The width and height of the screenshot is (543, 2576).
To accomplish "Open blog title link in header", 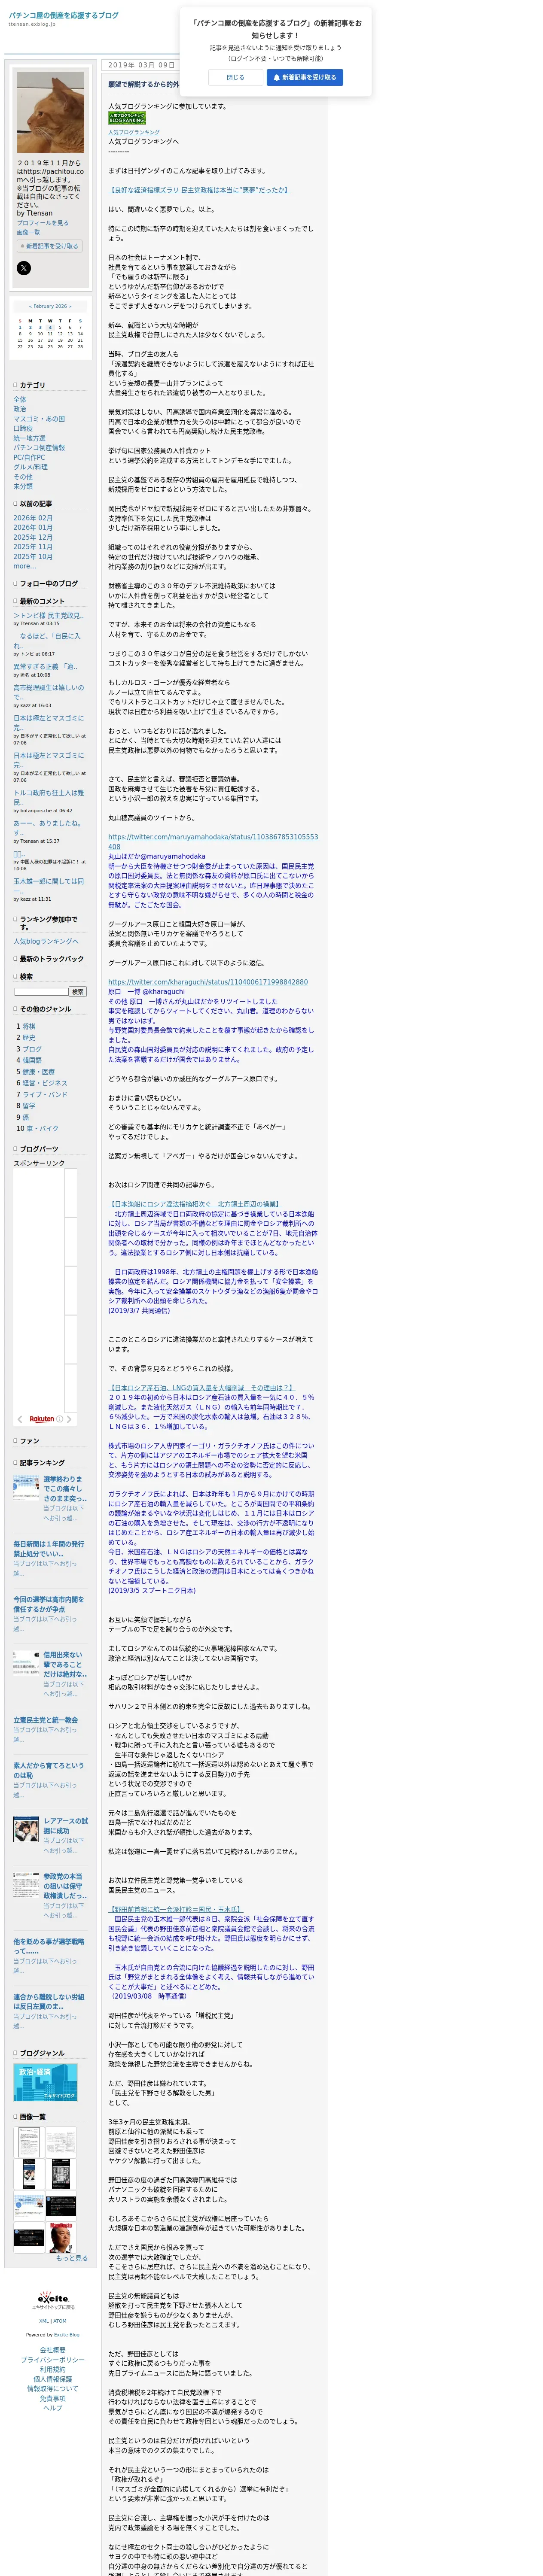I will tap(64, 16).
